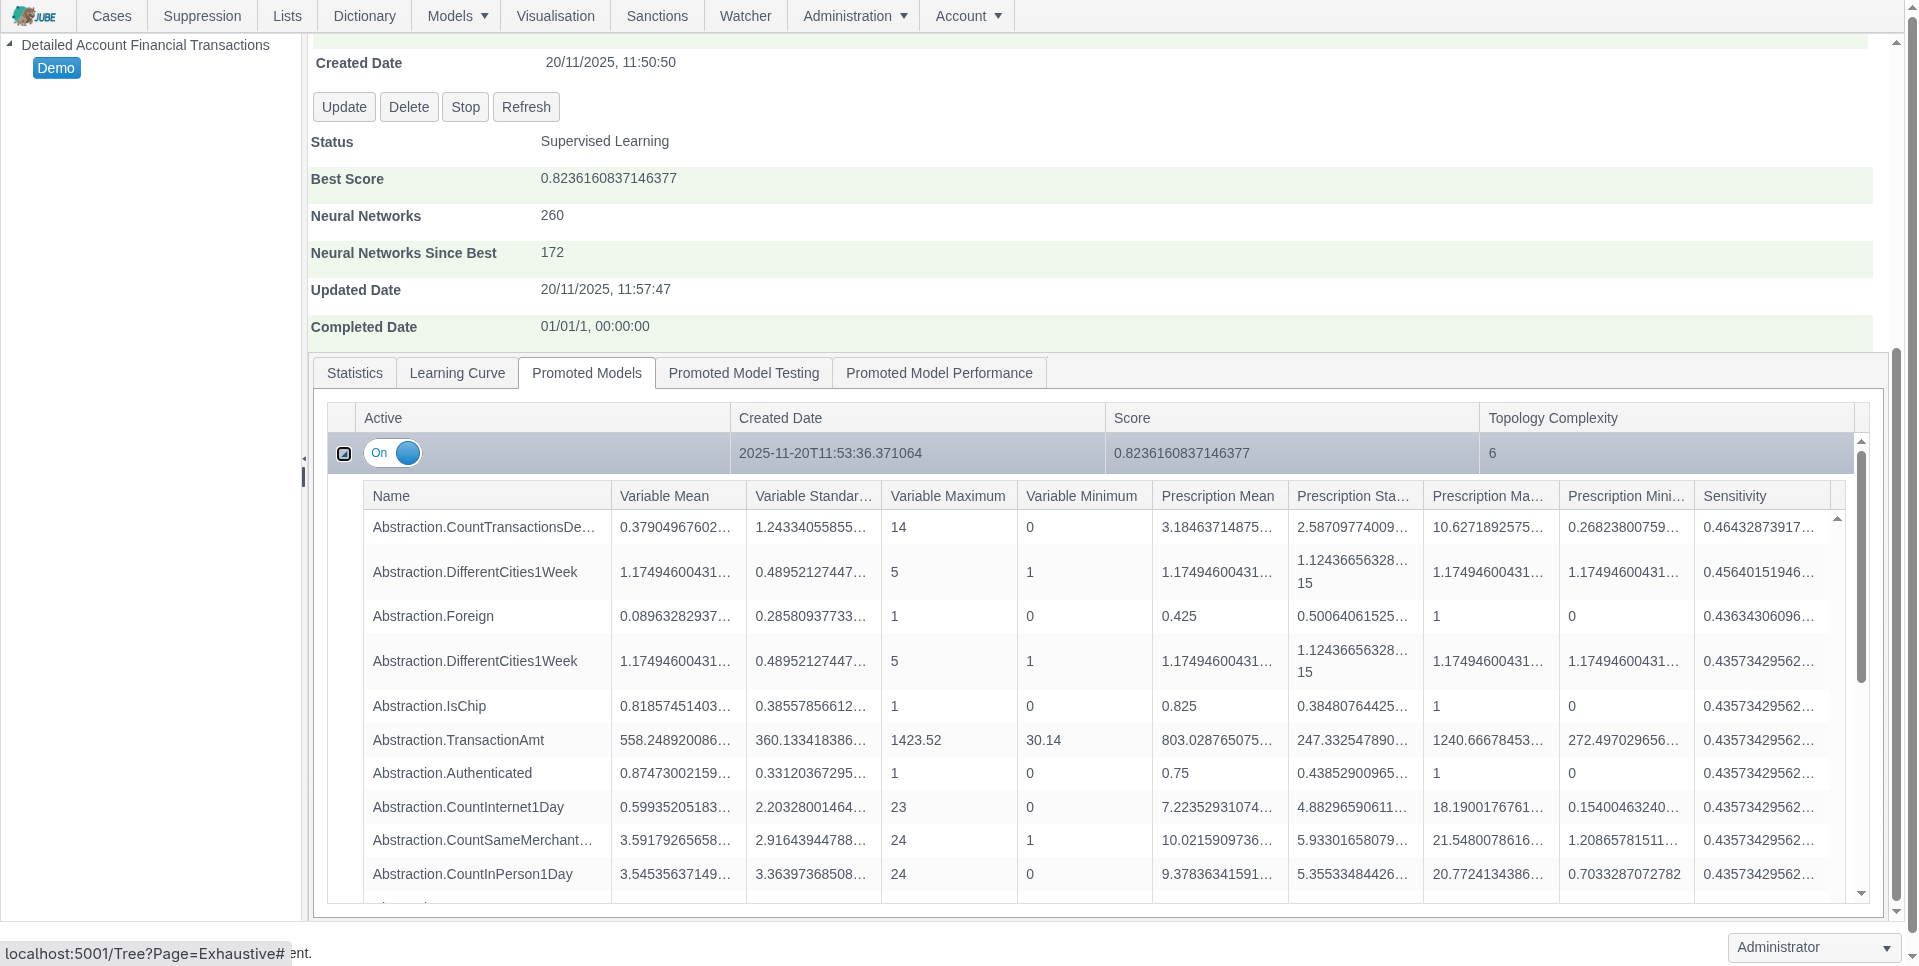
Task: Click the variables table scroll-up arrow
Action: [x=1837, y=519]
